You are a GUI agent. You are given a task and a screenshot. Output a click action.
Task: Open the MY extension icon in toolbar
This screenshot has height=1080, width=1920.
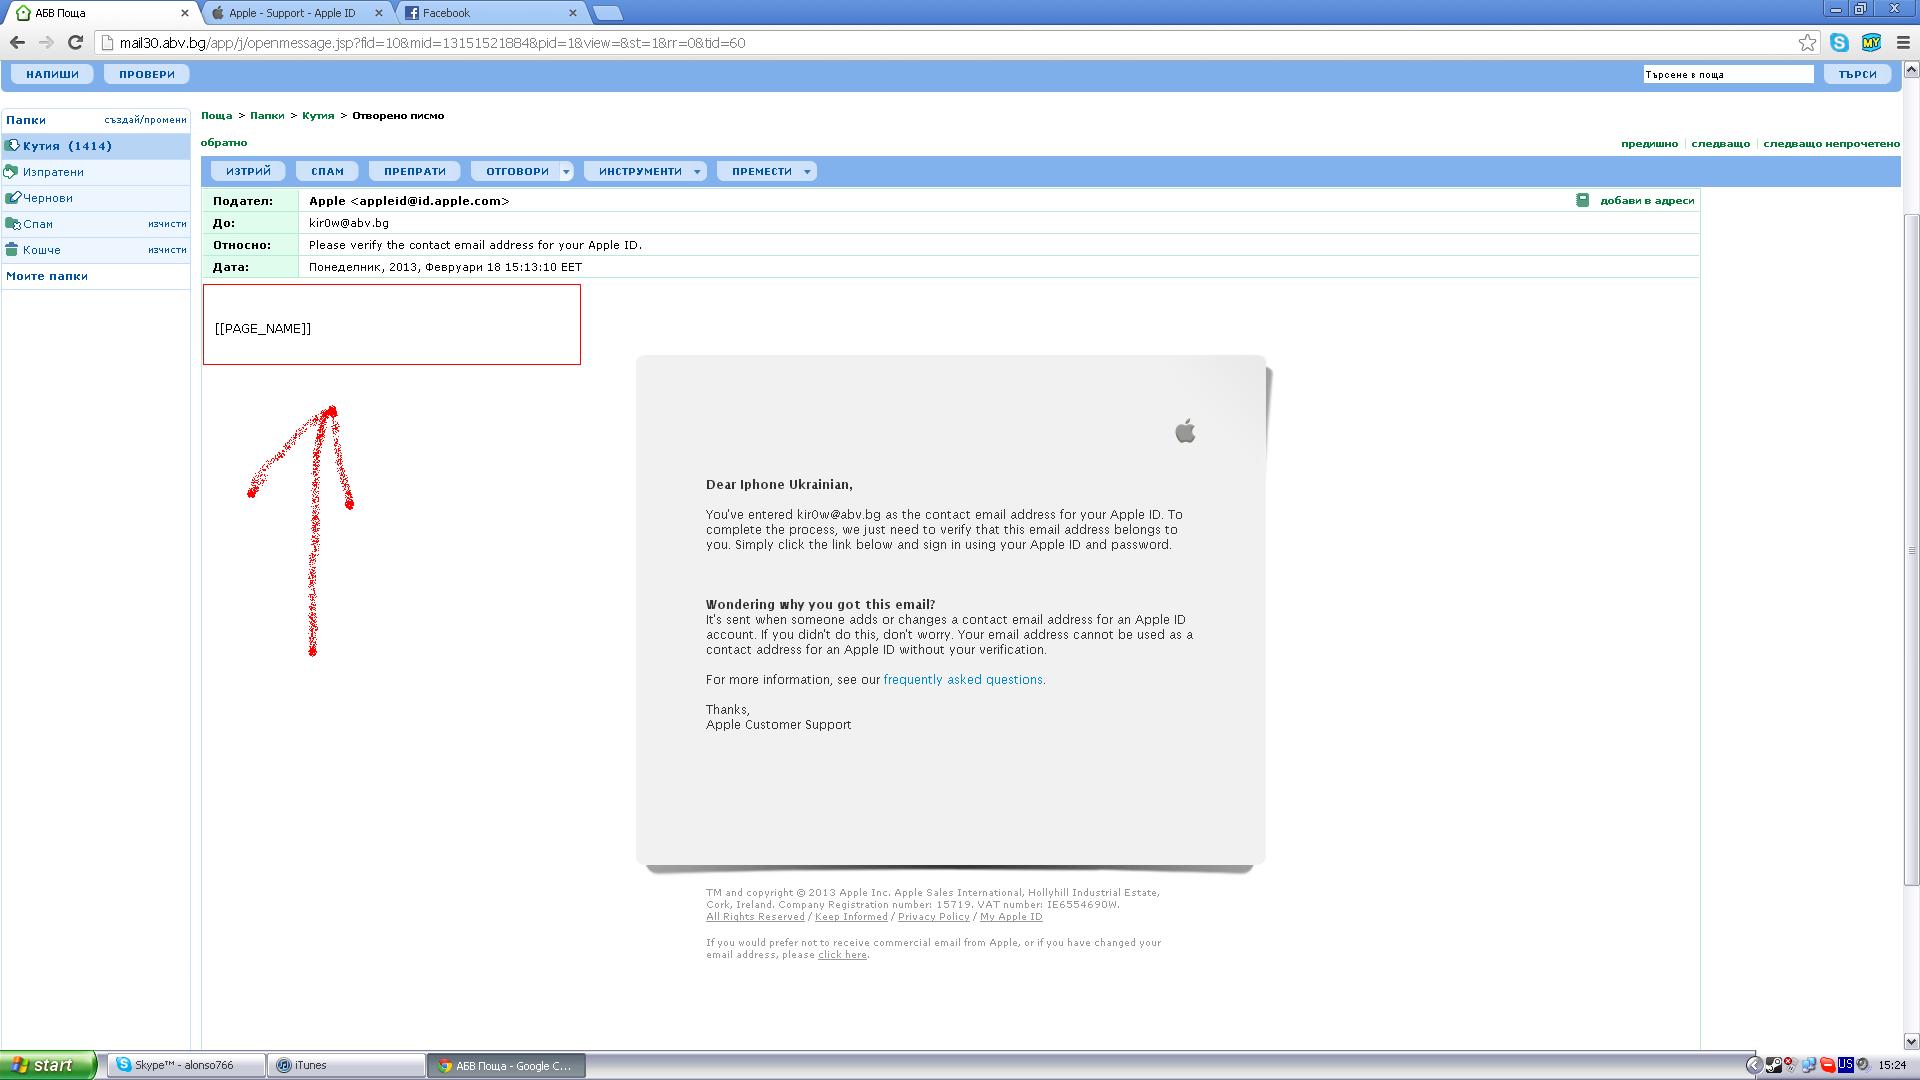tap(1871, 42)
